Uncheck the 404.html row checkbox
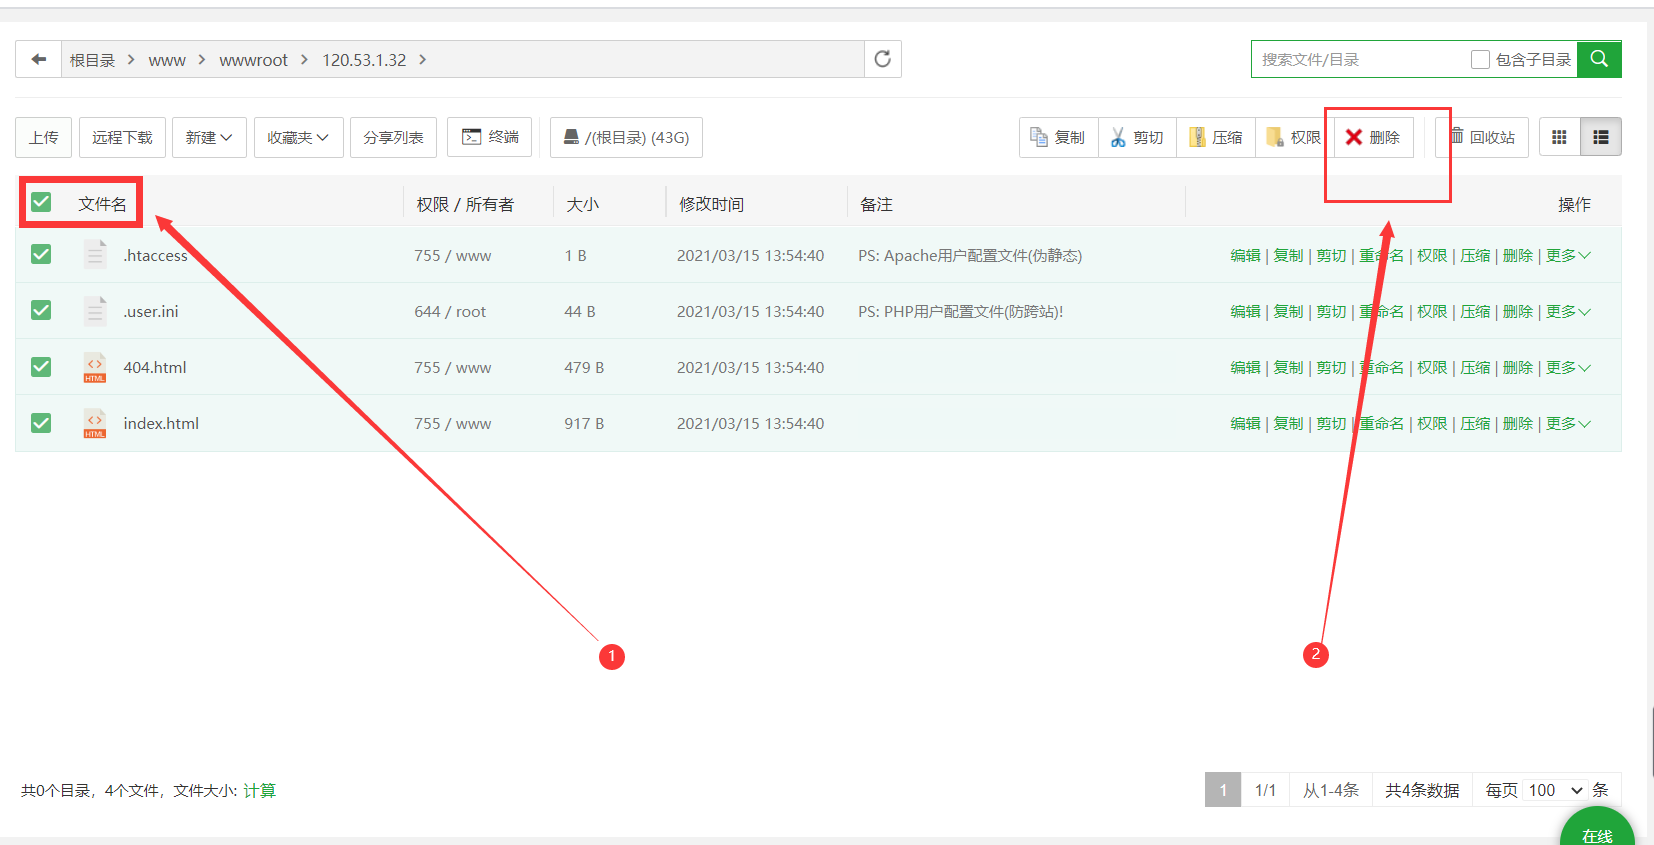Viewport: 1654px width, 845px height. point(41,366)
